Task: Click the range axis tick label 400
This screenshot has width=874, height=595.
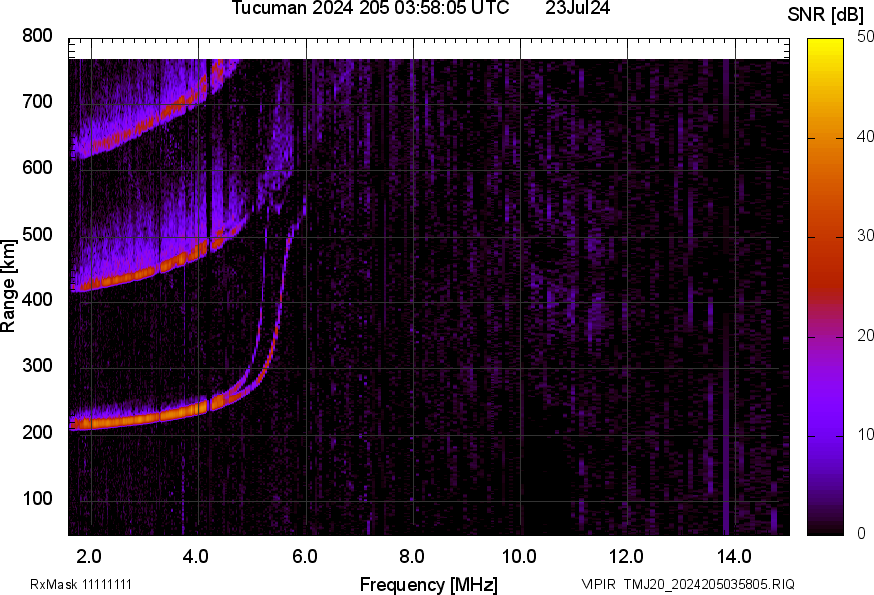Action: [x=37, y=299]
